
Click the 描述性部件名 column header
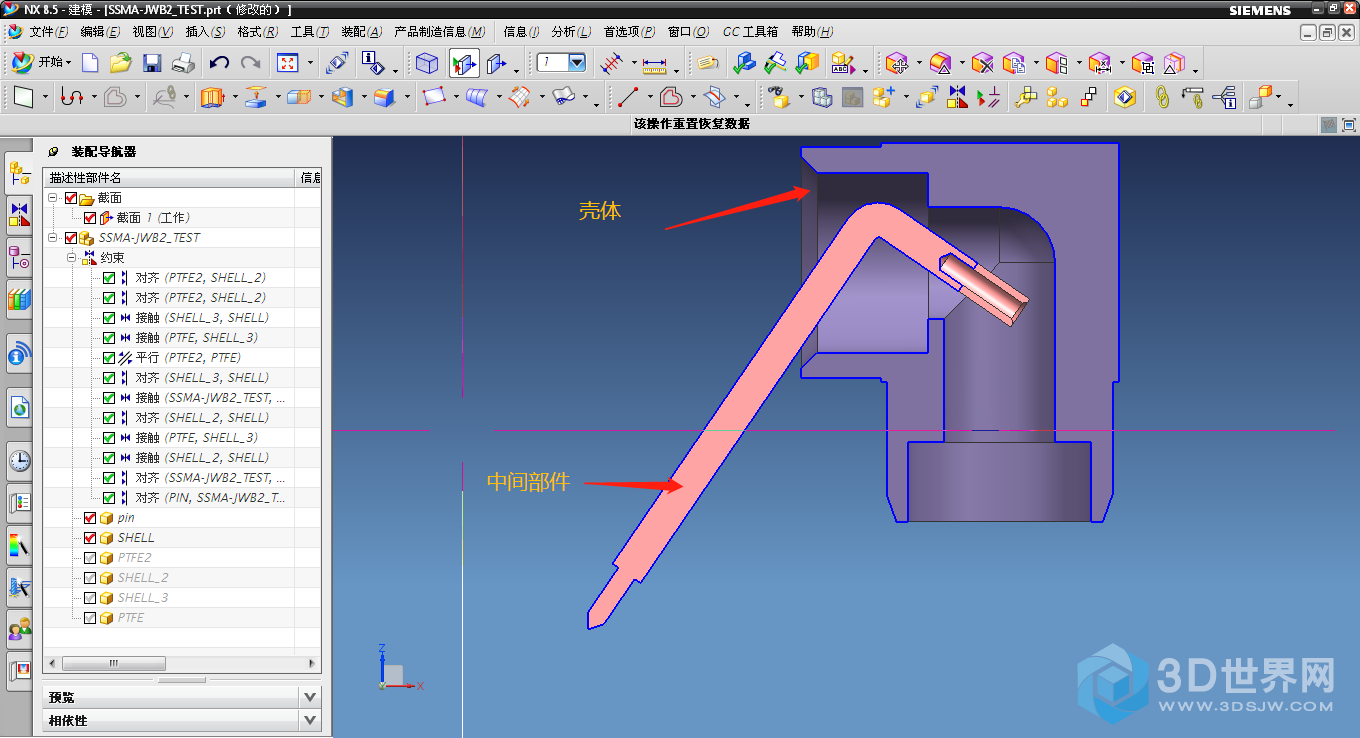coord(170,178)
